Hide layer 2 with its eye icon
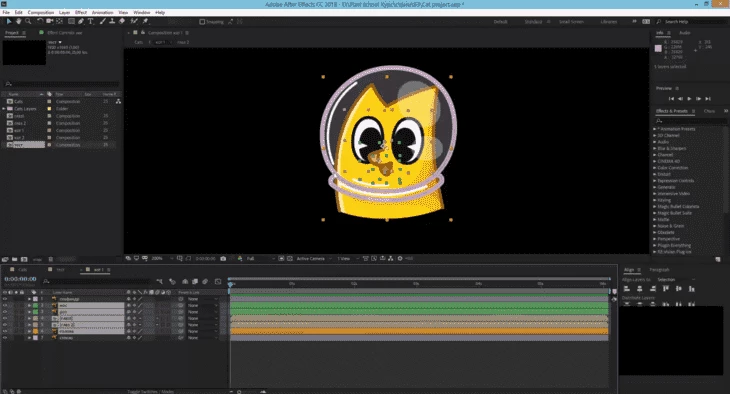 click(5, 306)
